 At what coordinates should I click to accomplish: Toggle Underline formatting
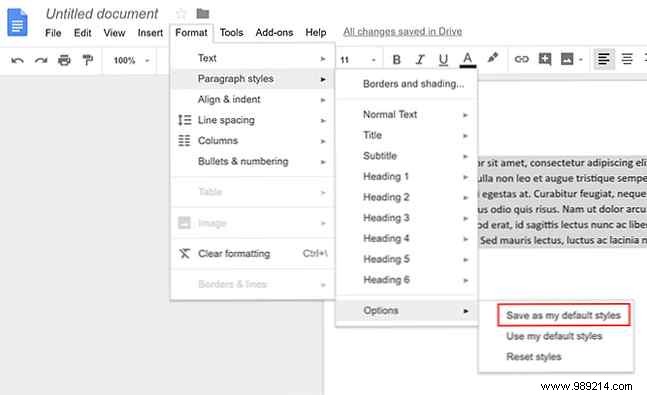coord(443,60)
